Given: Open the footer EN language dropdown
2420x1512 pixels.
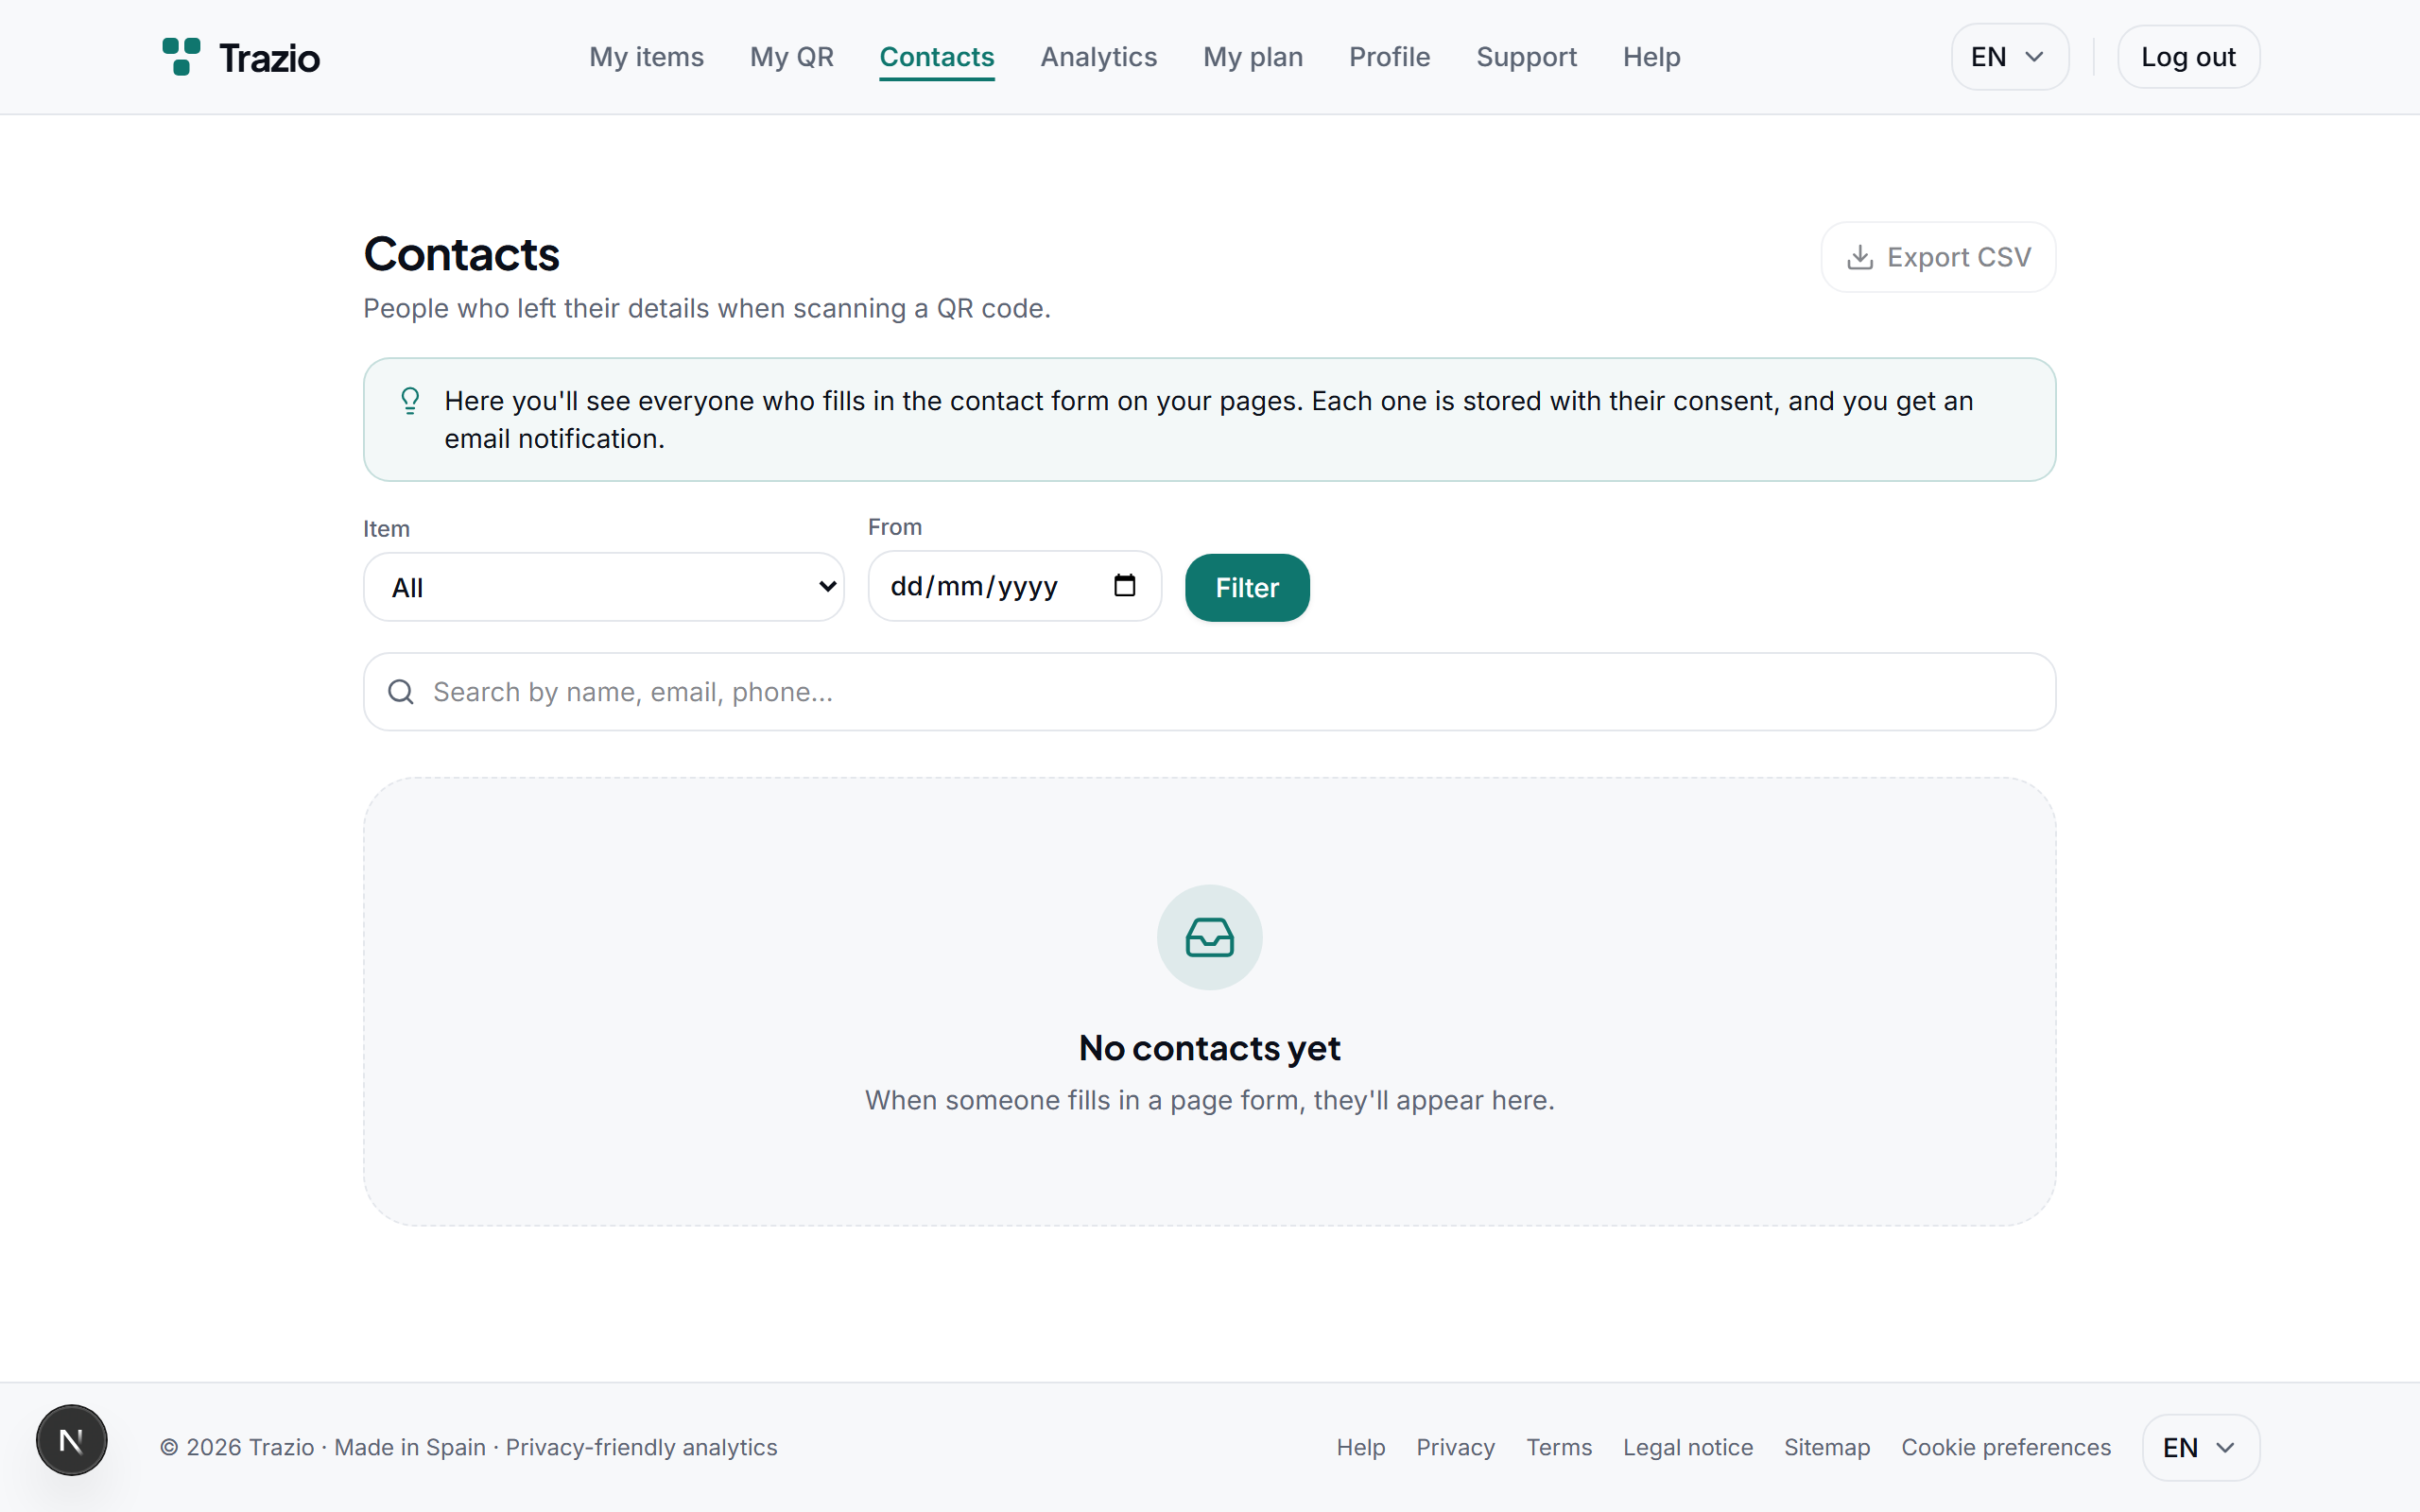Looking at the screenshot, I should (2200, 1447).
